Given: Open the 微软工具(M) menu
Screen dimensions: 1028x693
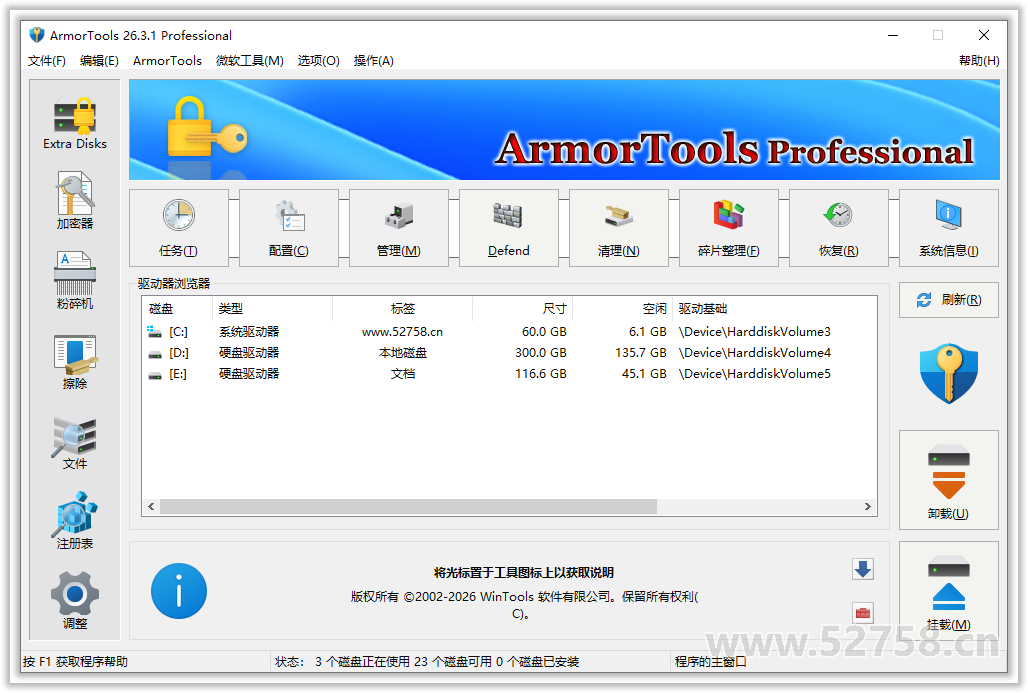Looking at the screenshot, I should pos(250,60).
